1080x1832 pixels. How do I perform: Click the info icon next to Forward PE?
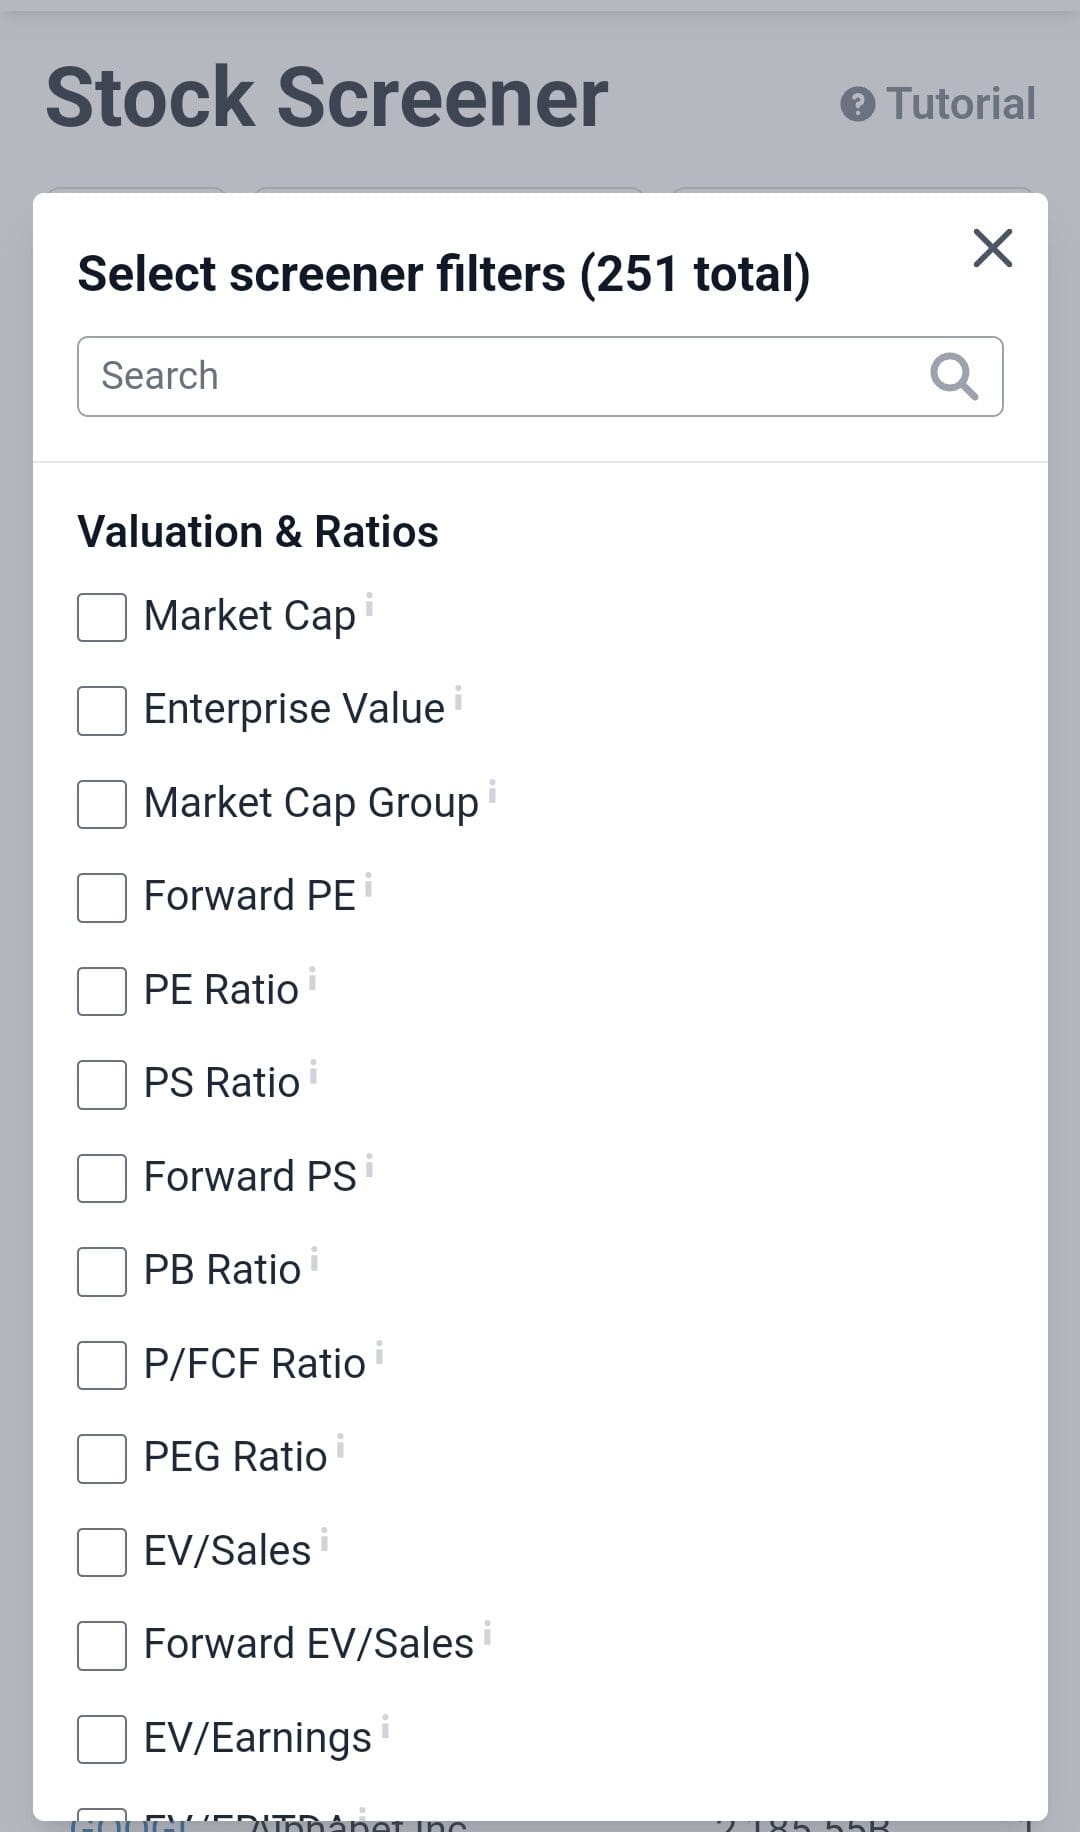pyautogui.click(x=369, y=883)
